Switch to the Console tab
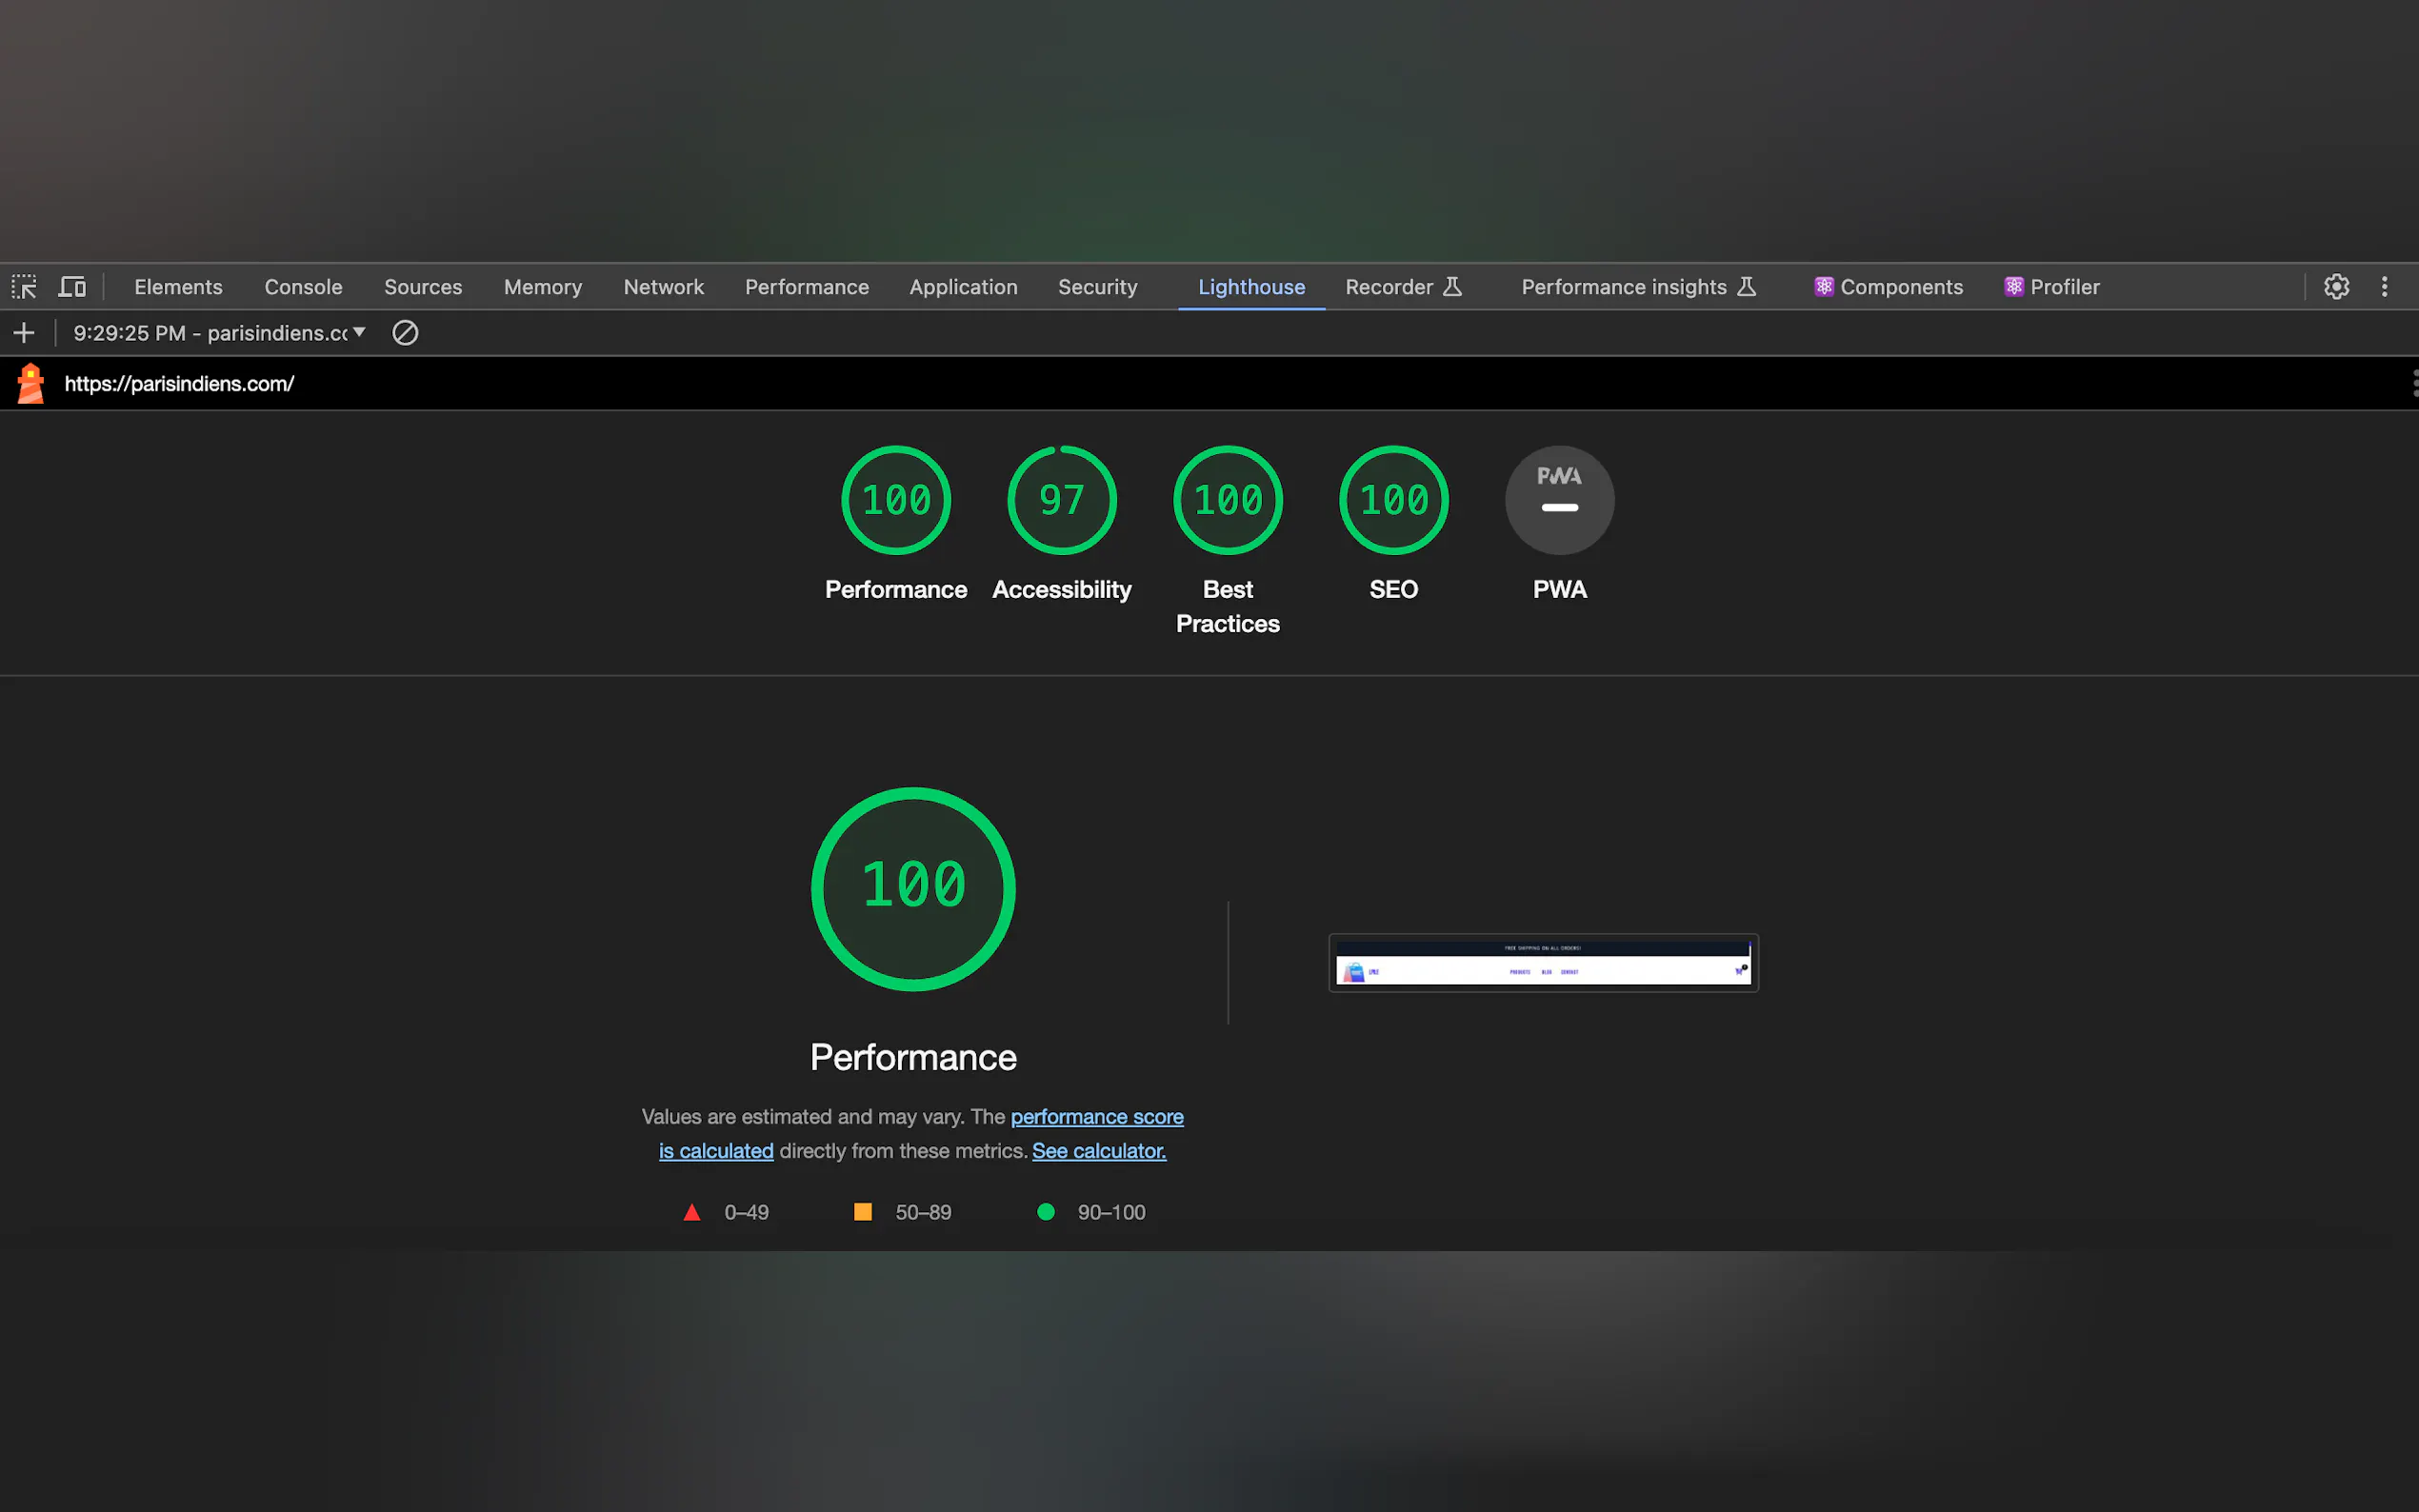The width and height of the screenshot is (2419, 1512). [x=303, y=287]
